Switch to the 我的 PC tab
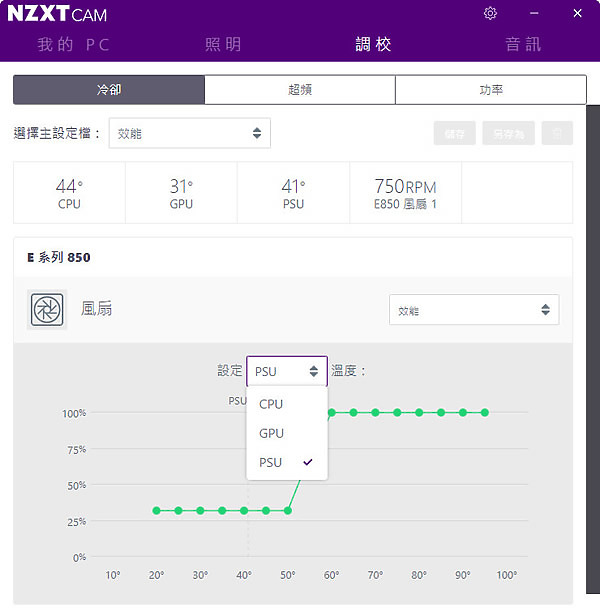This screenshot has width=600, height=612. [x=73, y=44]
